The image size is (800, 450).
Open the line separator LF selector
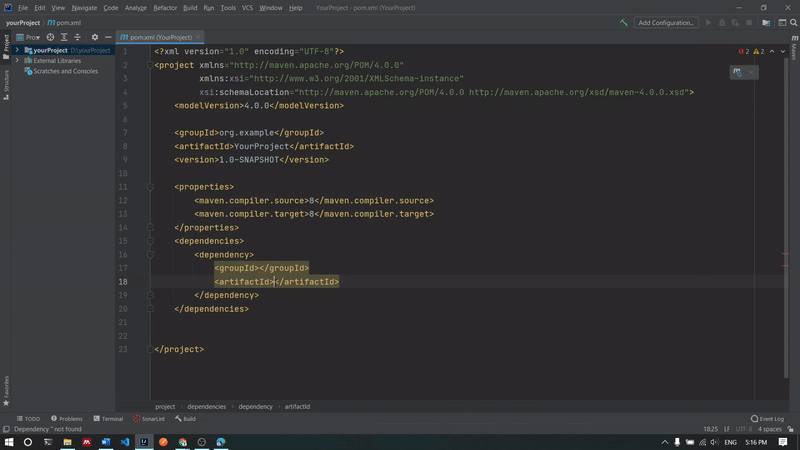coord(727,429)
